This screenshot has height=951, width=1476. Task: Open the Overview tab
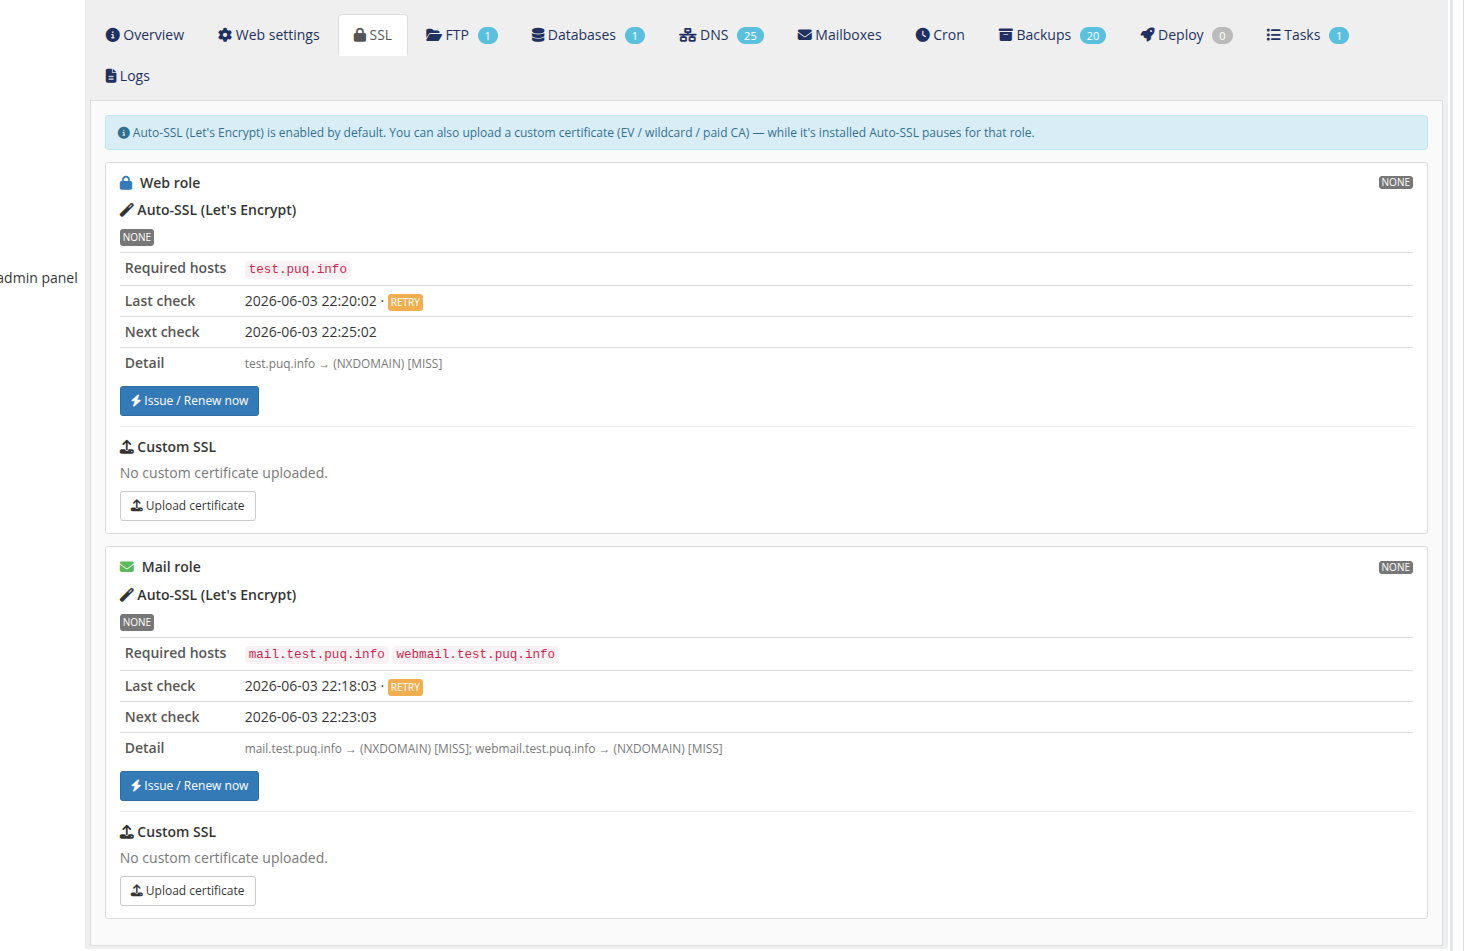coord(145,35)
